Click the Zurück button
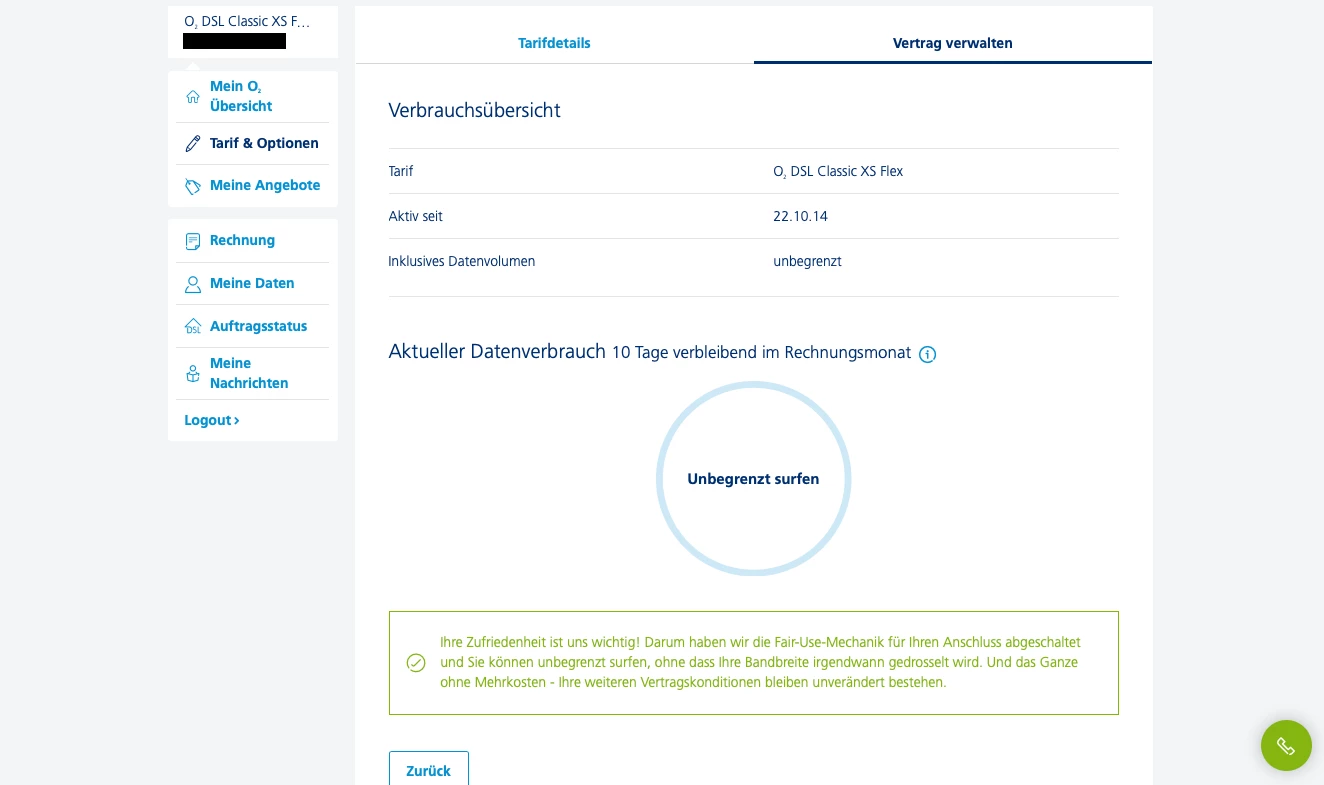The height and width of the screenshot is (785, 1324). (x=429, y=771)
